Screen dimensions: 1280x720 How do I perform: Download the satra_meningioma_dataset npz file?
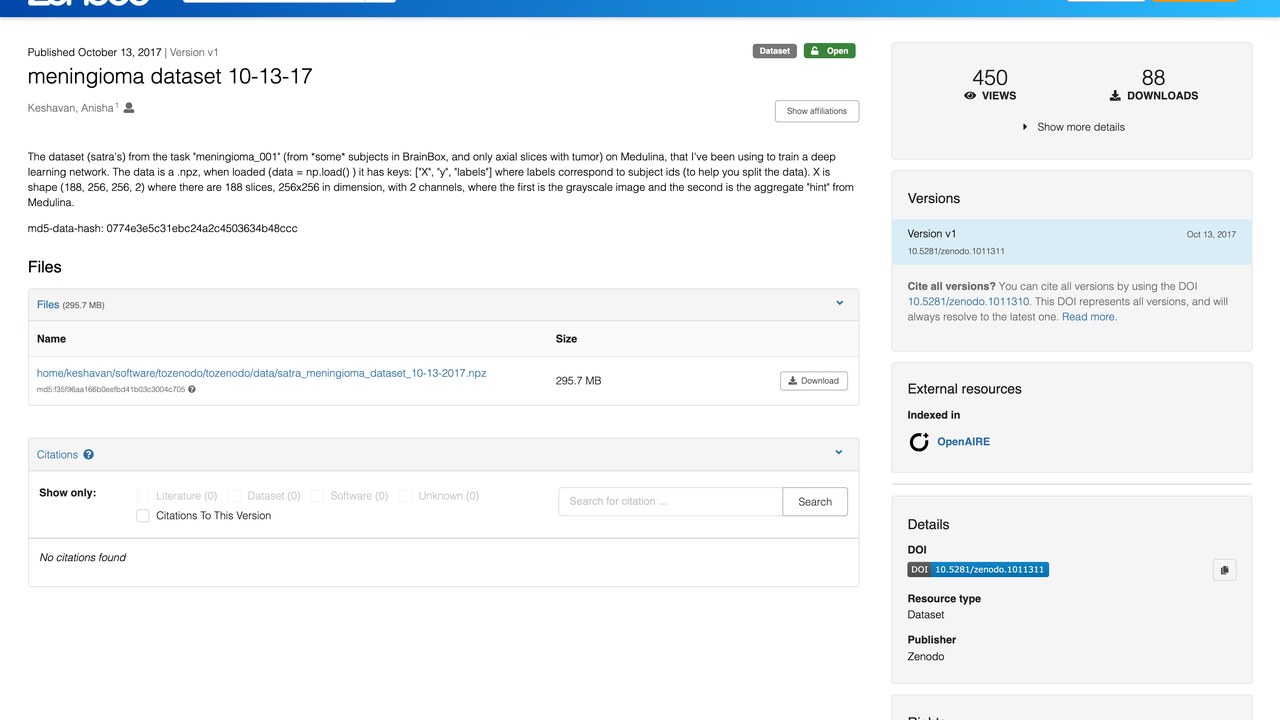pos(814,381)
